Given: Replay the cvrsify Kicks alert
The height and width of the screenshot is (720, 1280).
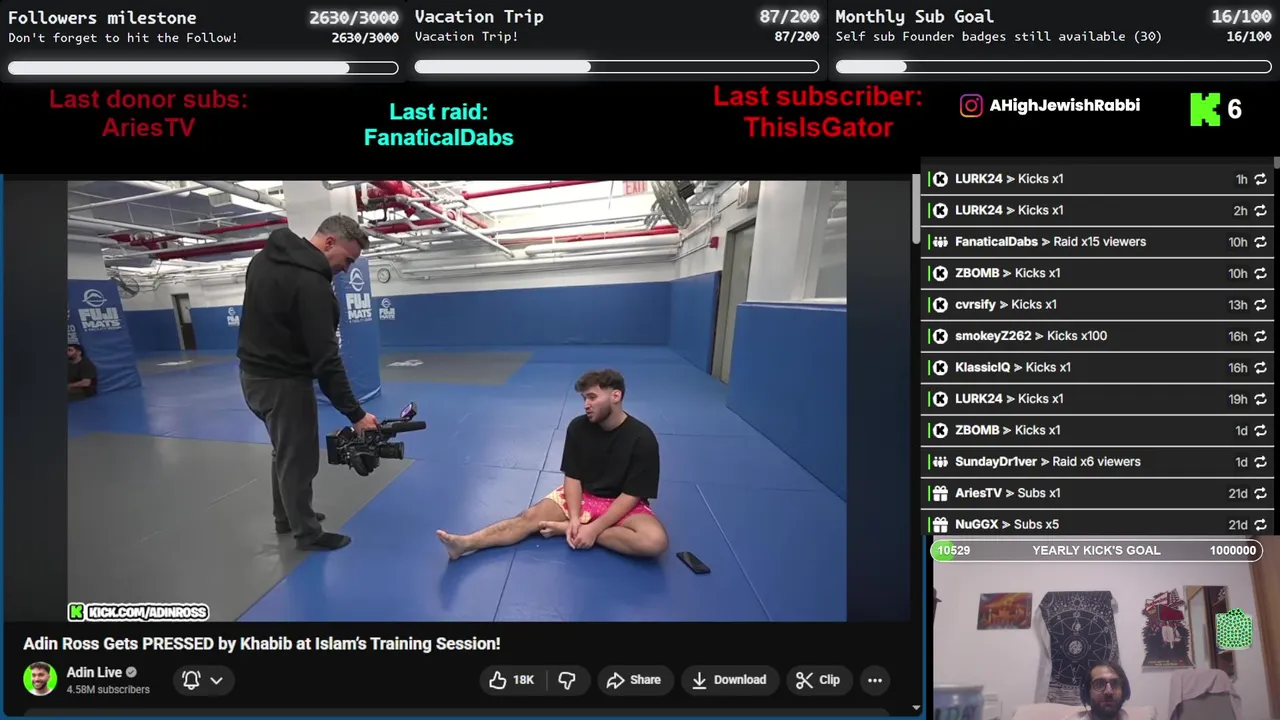Looking at the screenshot, I should (x=1260, y=305).
